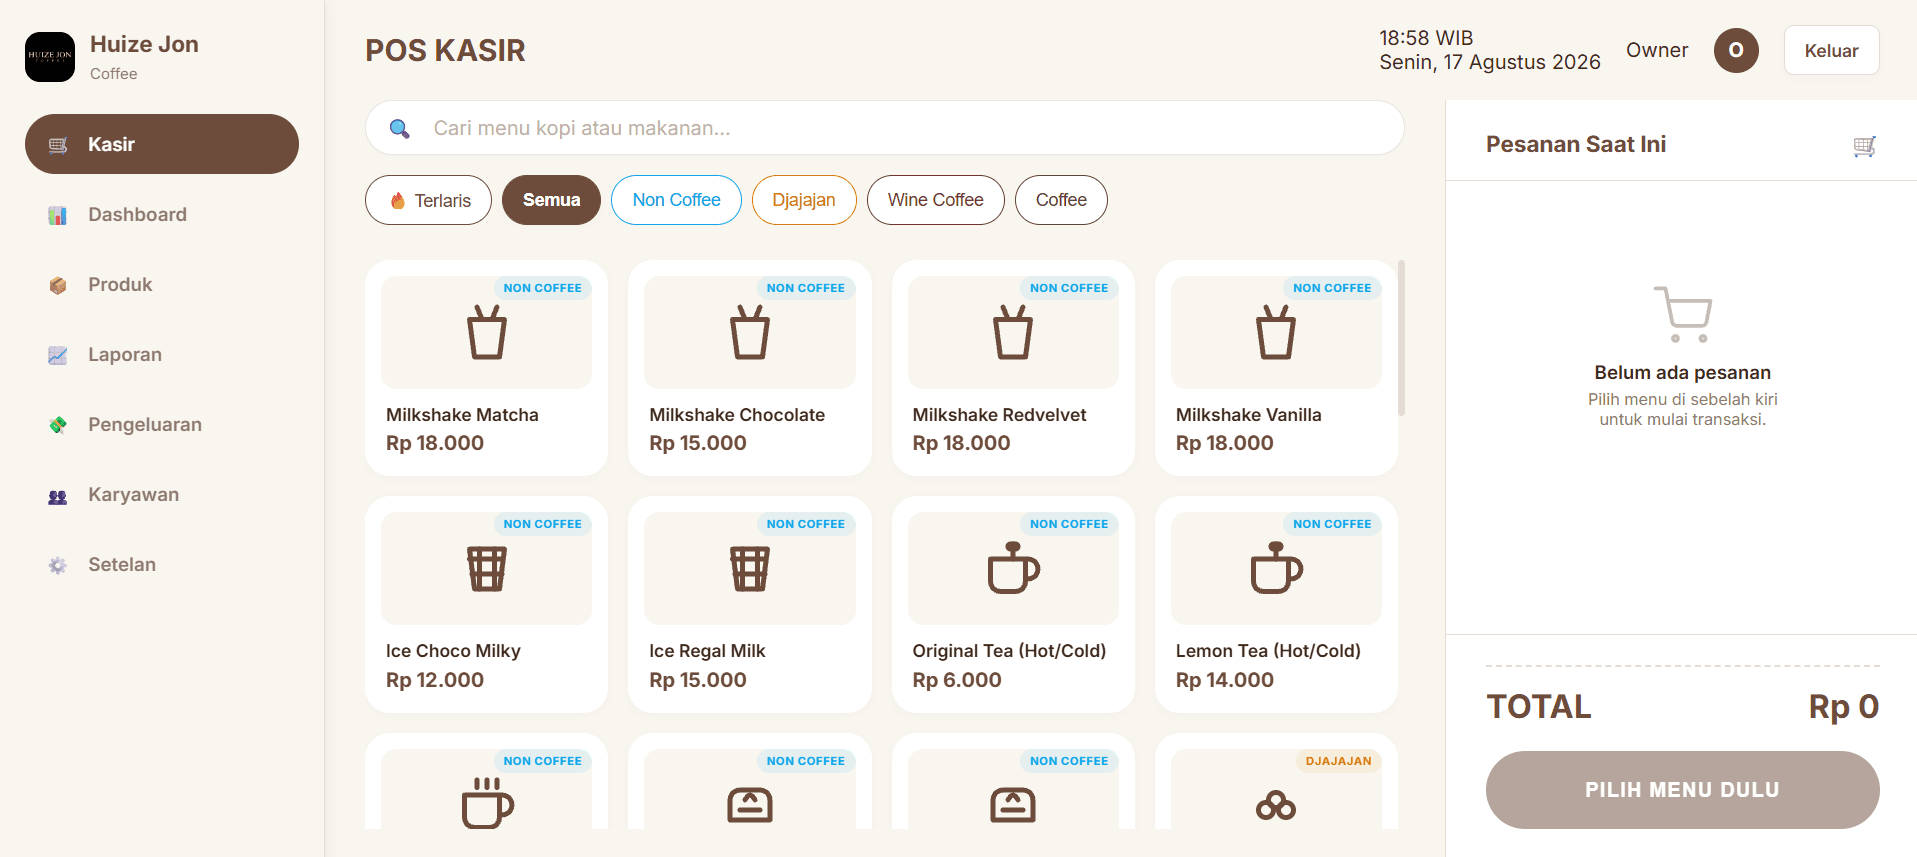Click the Huize Jon Coffee logo
The image size is (1917, 857).
point(50,57)
